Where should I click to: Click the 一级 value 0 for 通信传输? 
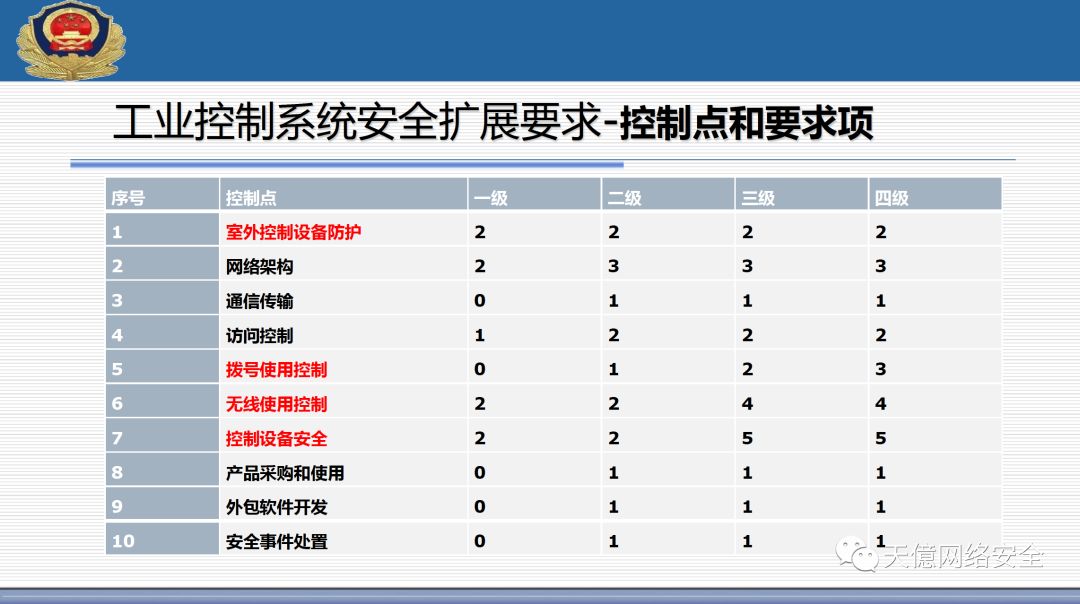point(480,300)
